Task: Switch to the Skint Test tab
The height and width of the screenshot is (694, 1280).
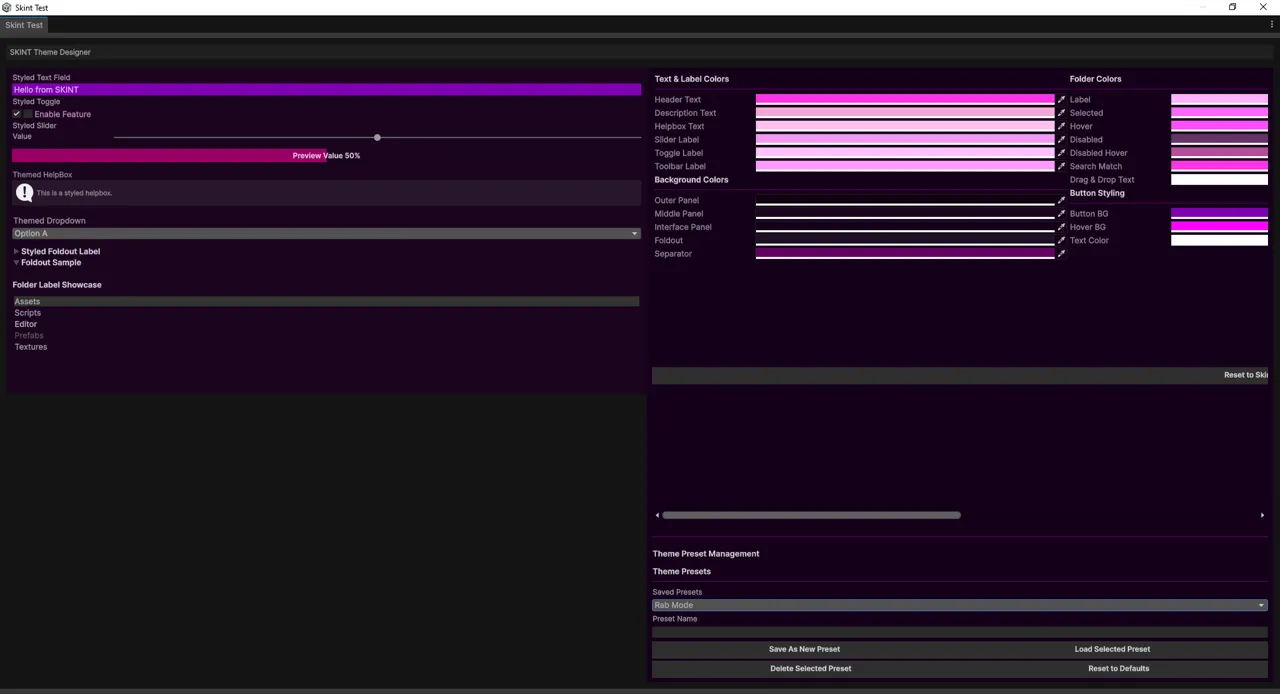Action: point(24,25)
